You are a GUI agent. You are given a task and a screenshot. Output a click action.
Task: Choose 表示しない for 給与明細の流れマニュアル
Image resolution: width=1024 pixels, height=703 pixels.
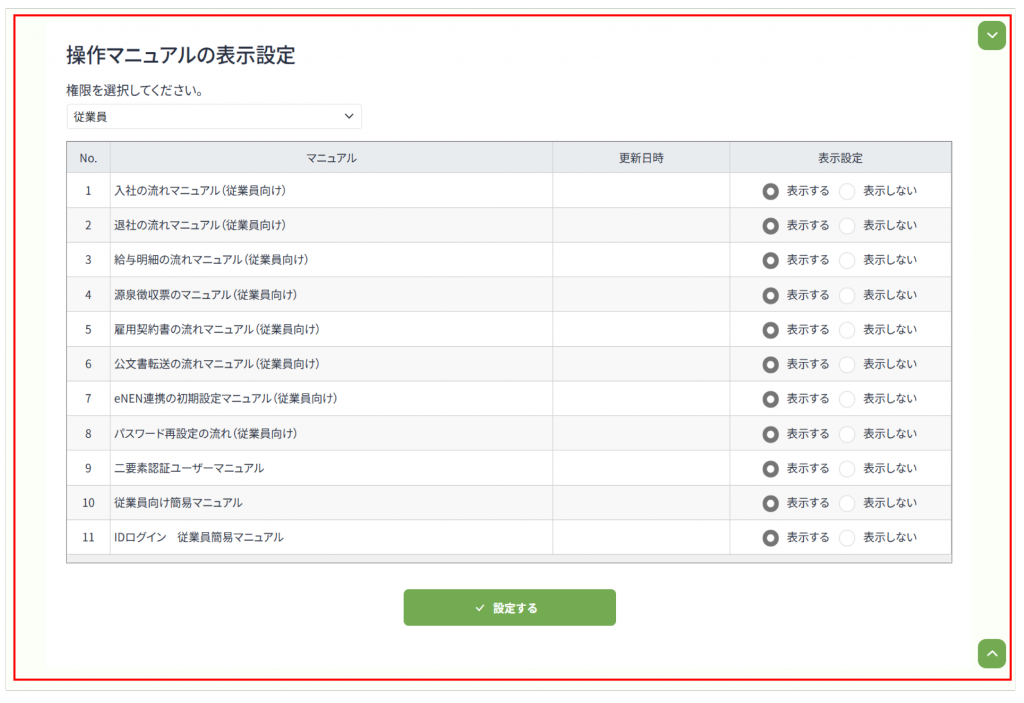848,260
